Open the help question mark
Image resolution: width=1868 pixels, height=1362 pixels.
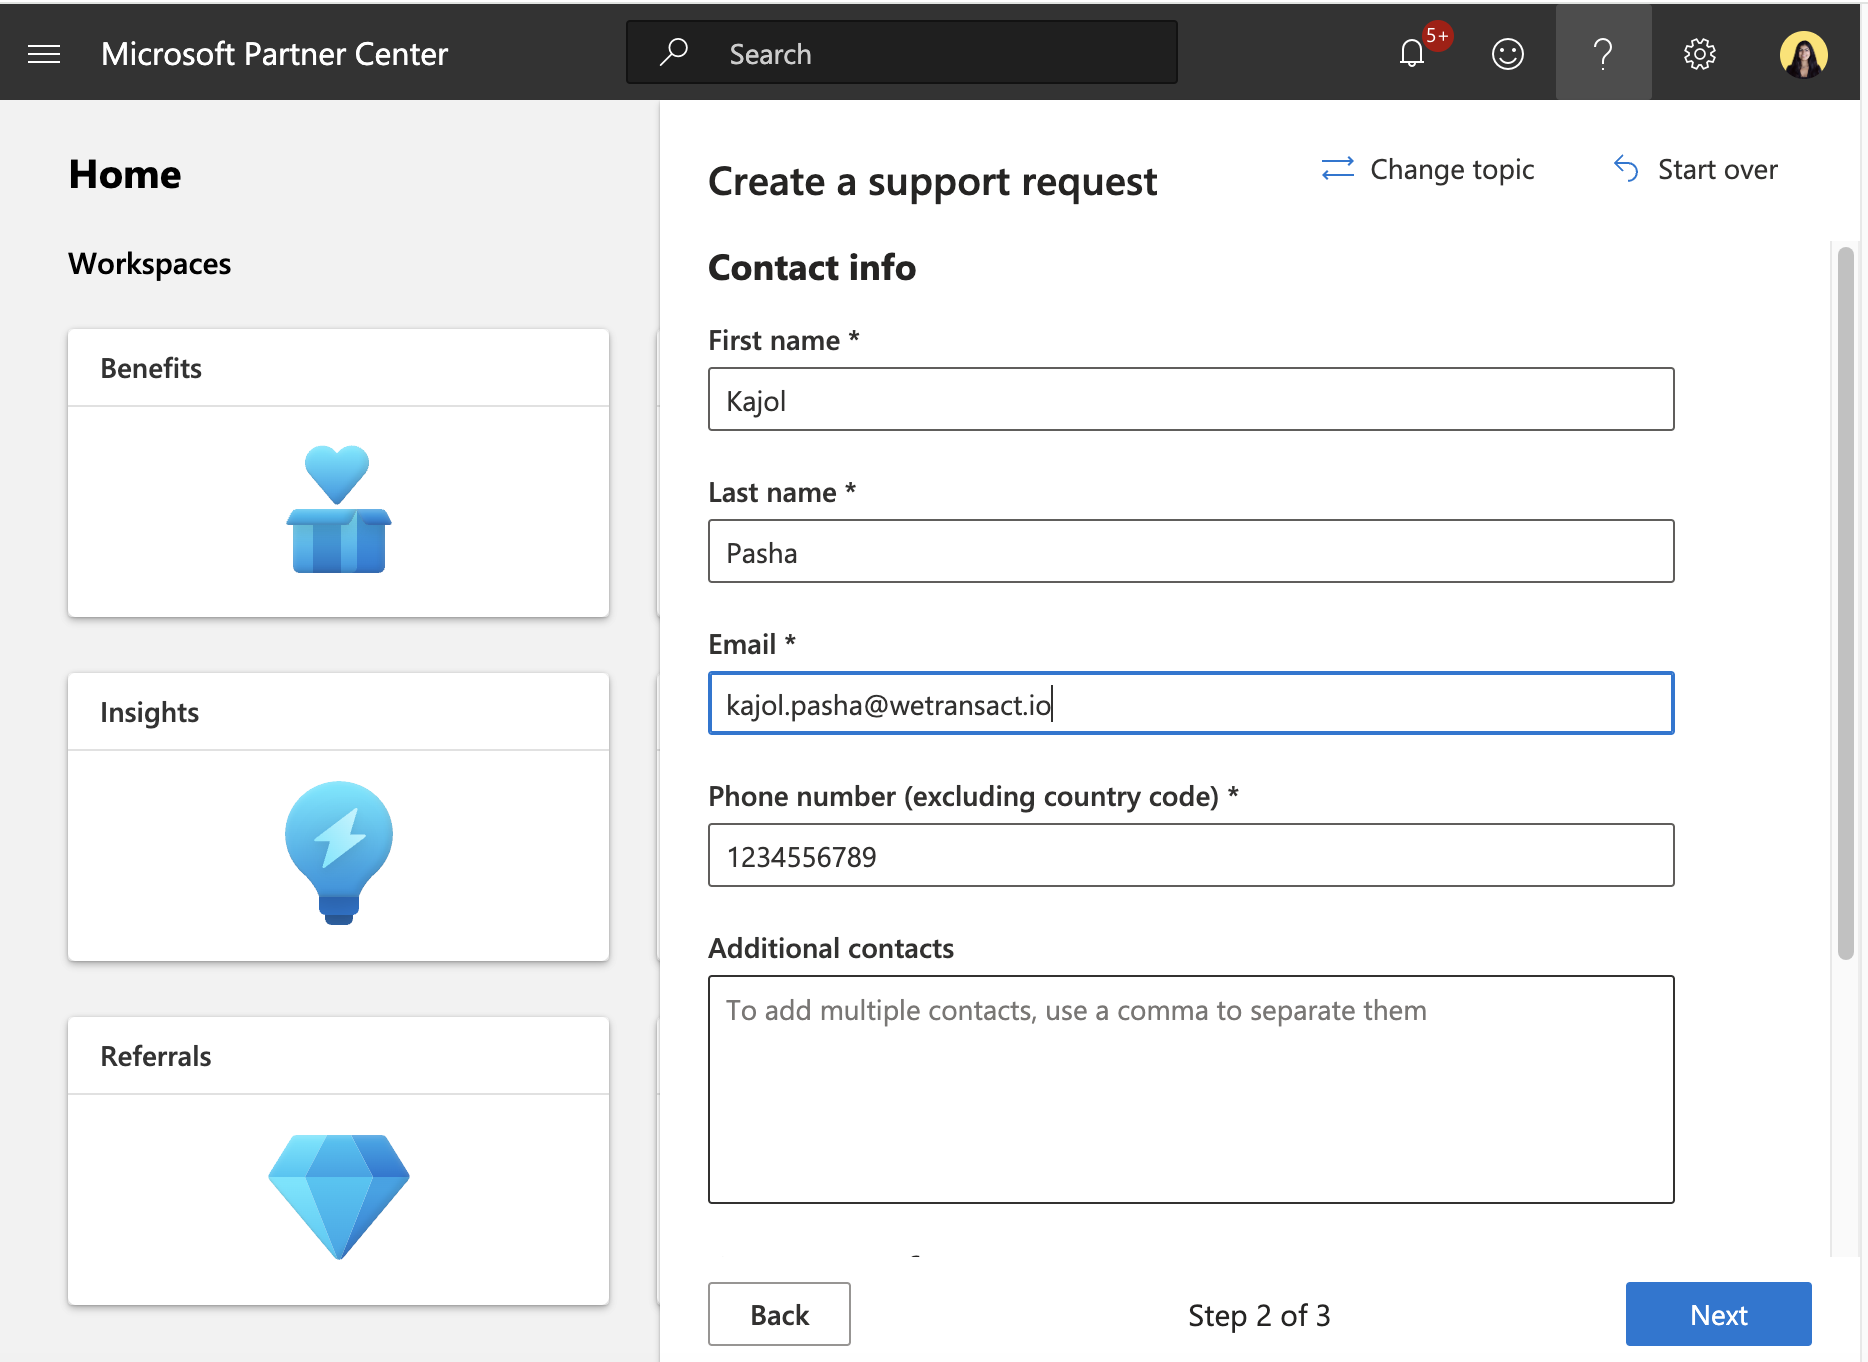[1603, 53]
